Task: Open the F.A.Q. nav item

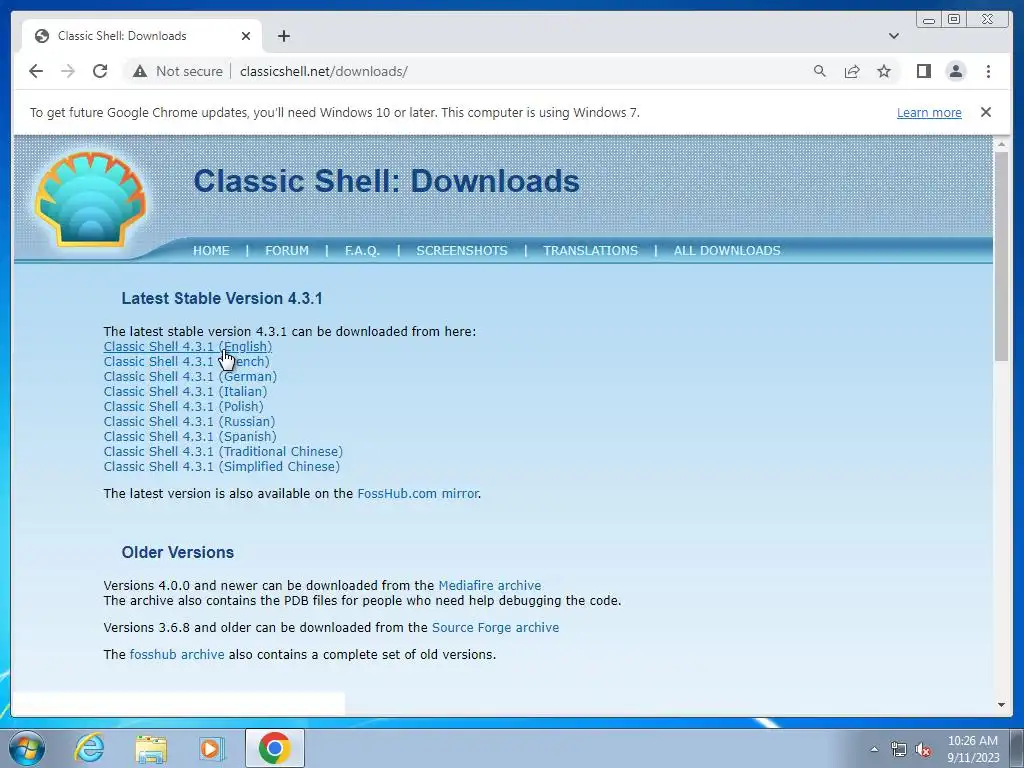Action: [x=362, y=251]
